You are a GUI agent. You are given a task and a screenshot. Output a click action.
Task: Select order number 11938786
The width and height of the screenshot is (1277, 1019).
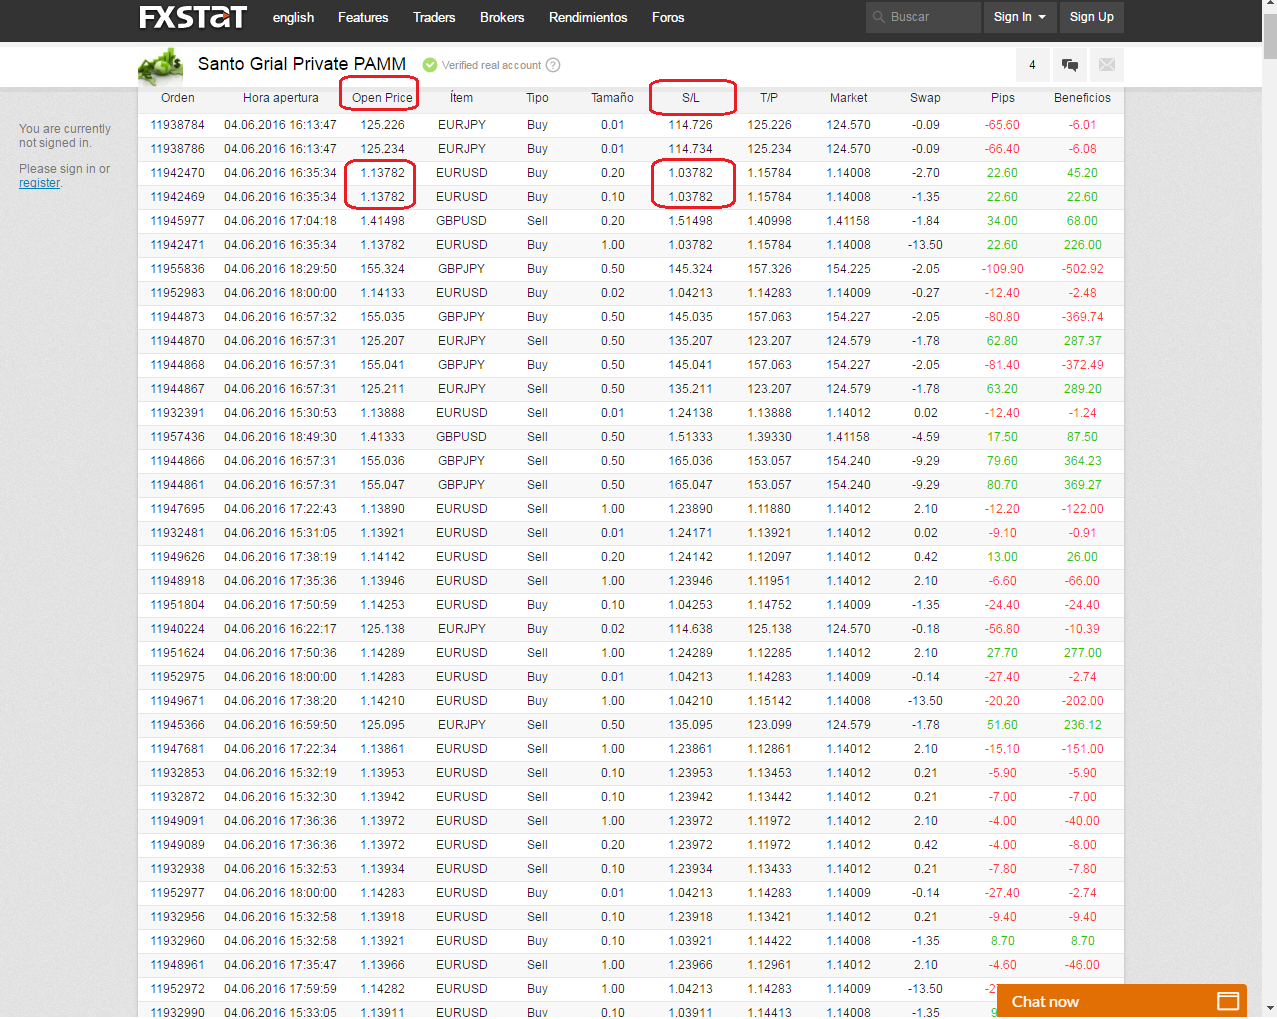click(x=178, y=149)
